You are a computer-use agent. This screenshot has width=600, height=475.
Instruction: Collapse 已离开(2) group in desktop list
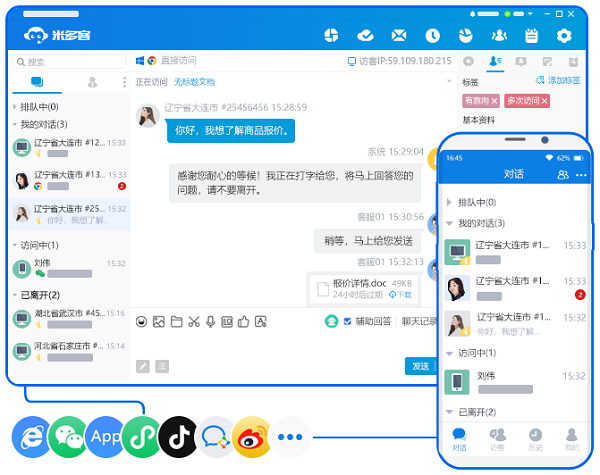pyautogui.click(x=15, y=295)
